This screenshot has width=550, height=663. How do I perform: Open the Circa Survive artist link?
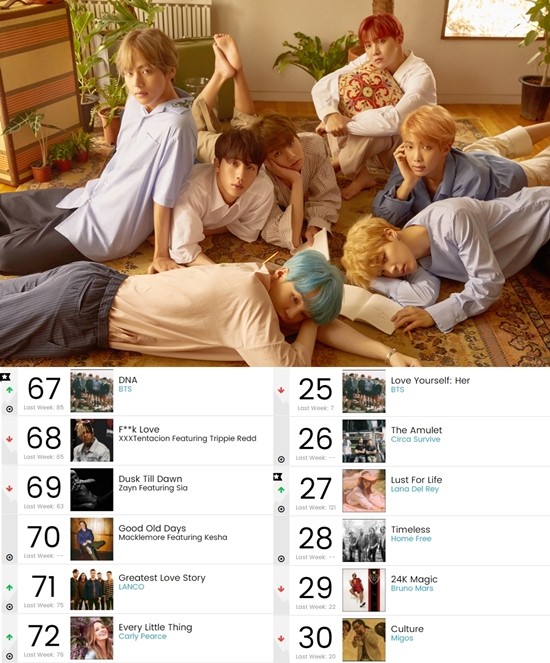[416, 439]
